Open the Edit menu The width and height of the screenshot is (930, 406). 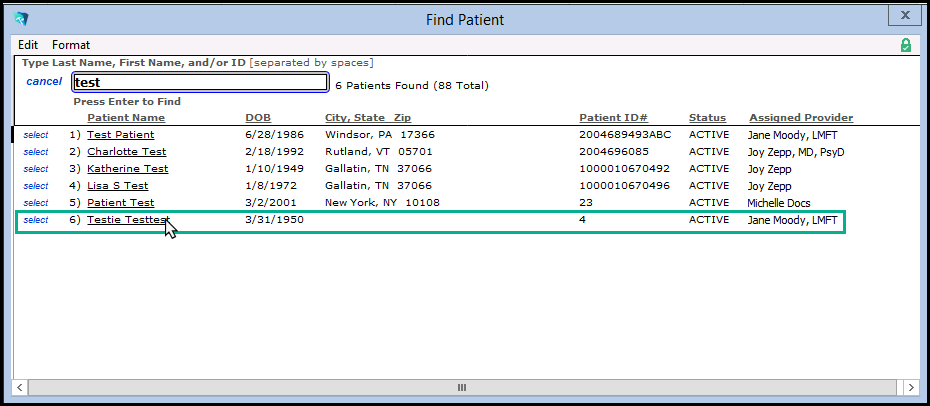(28, 45)
